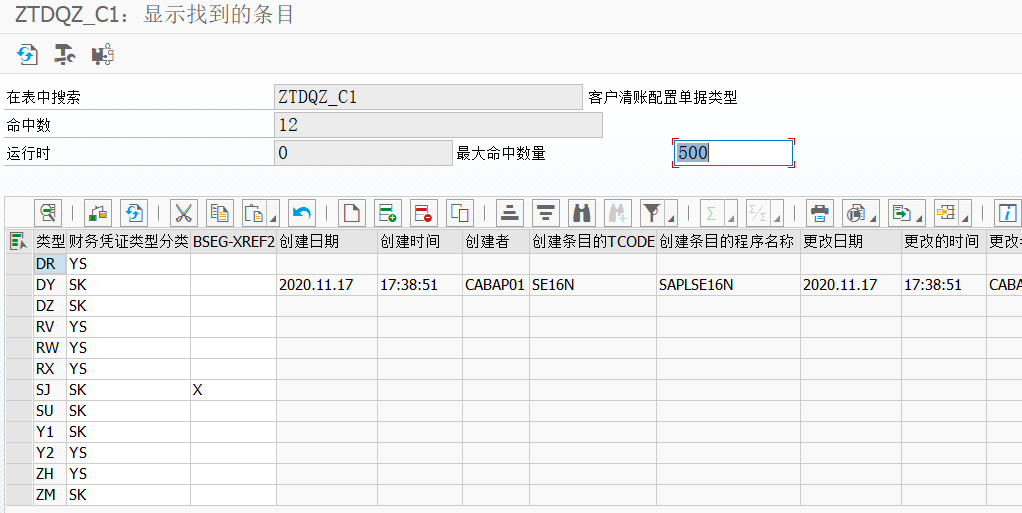Click the RX type cell

tap(50, 369)
